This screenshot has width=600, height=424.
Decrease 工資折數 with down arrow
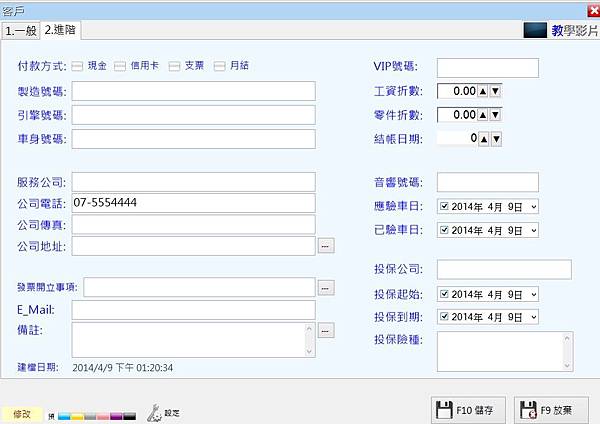(496, 91)
